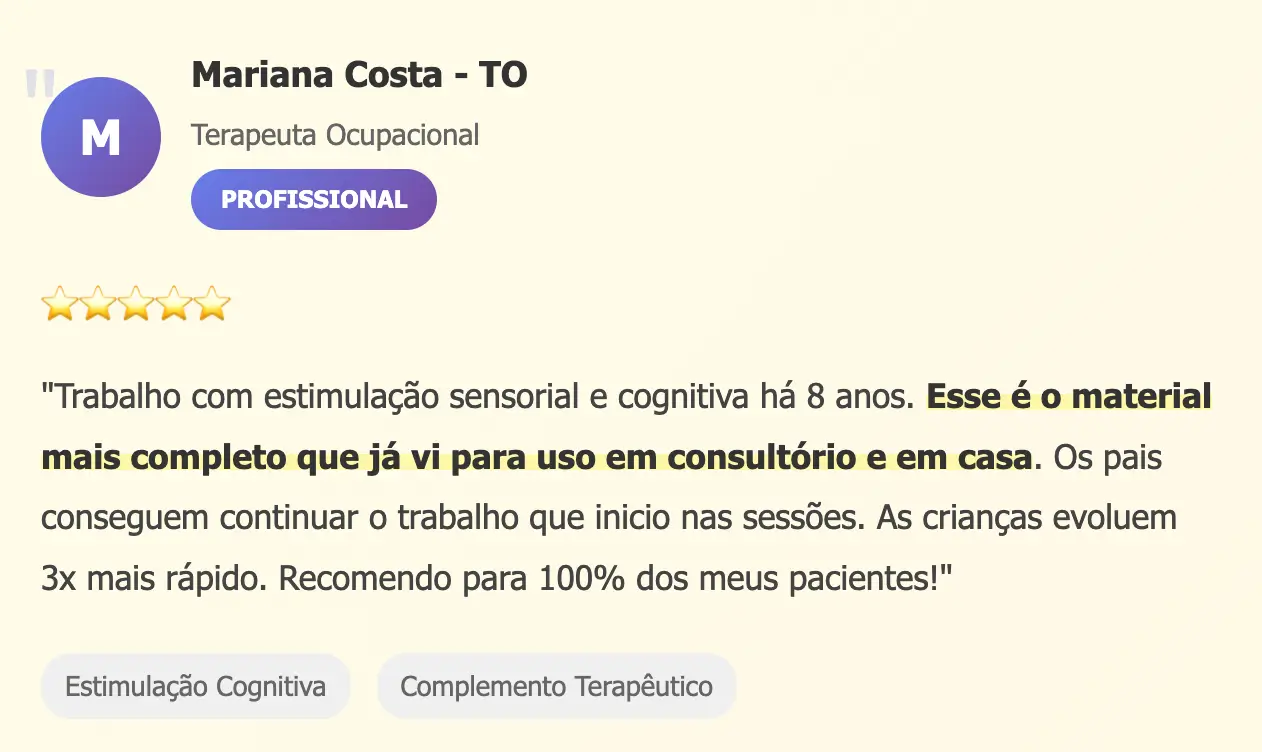Click the purple "M" avatar circle

coord(101,137)
